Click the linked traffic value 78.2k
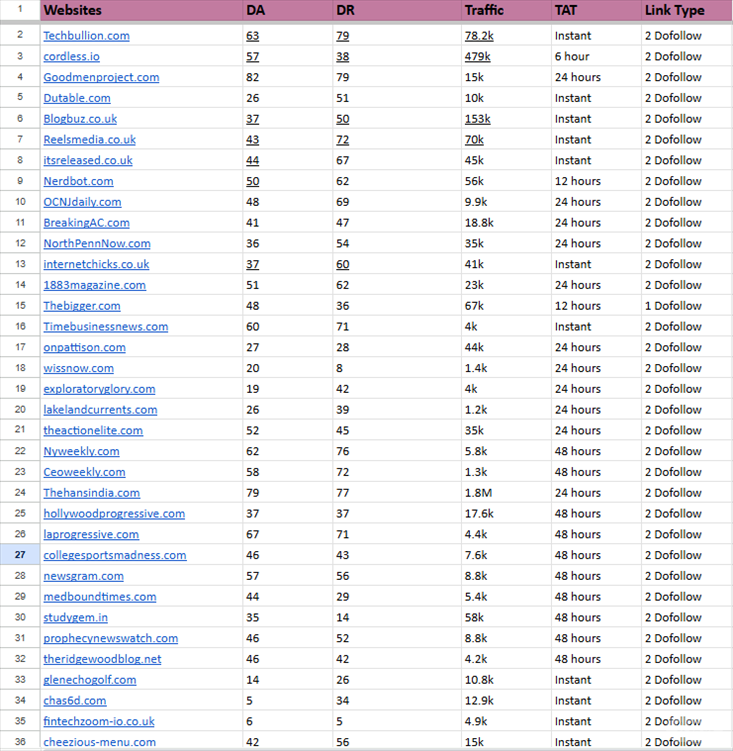Screen dimensions: 733x751 click(x=479, y=36)
